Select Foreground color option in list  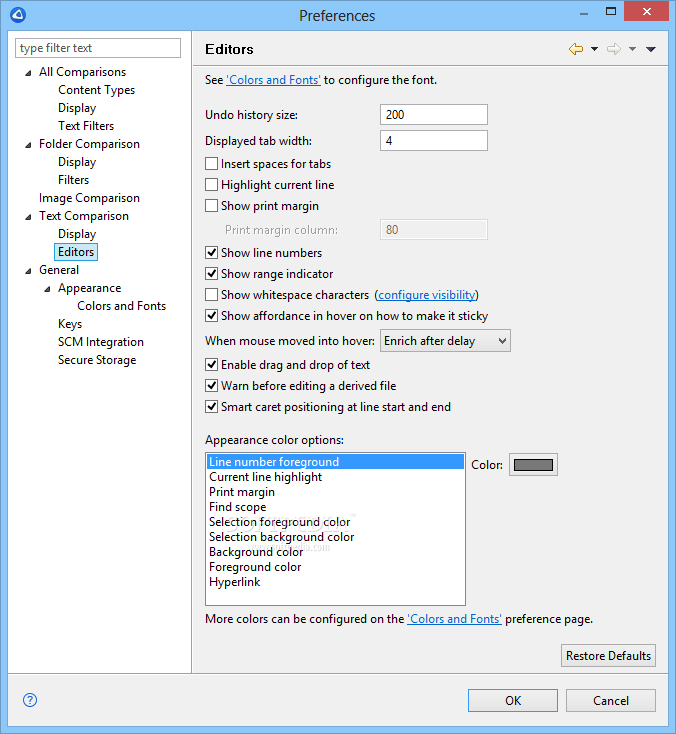tap(335, 567)
